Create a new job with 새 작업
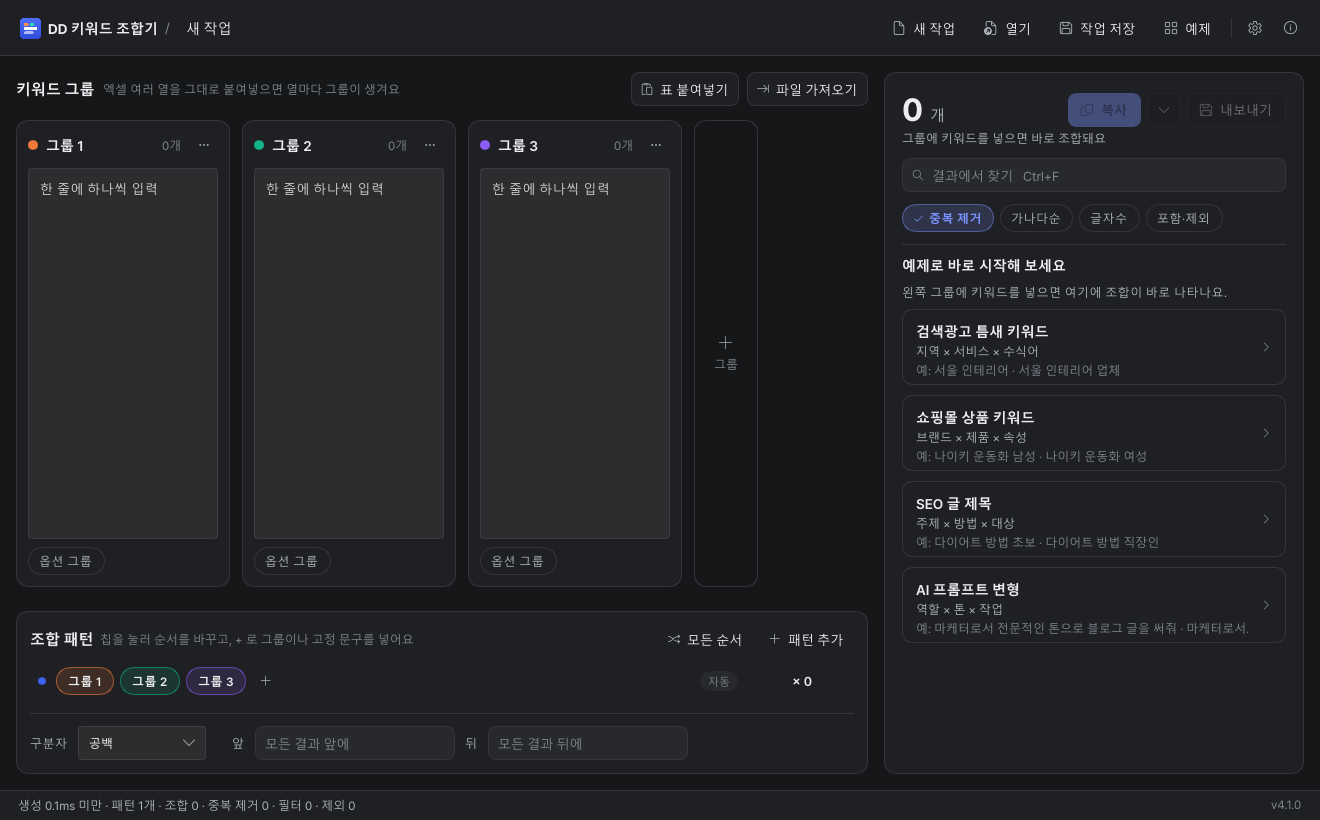This screenshot has width=1320, height=820. (923, 28)
